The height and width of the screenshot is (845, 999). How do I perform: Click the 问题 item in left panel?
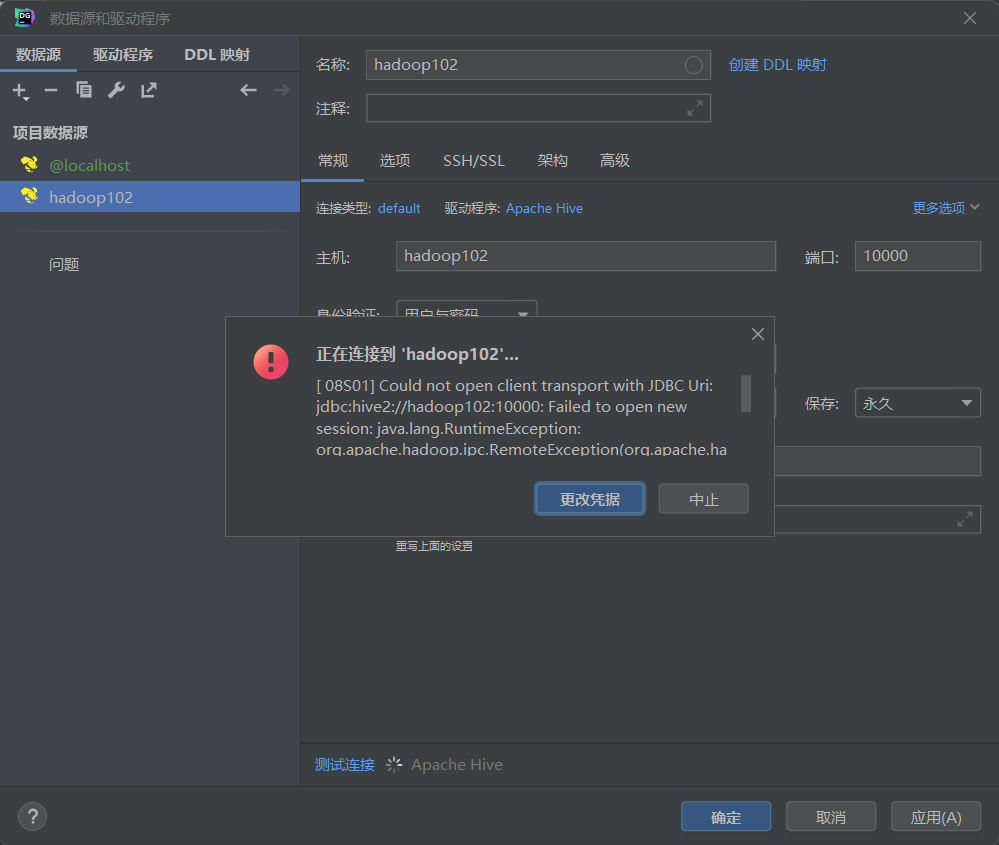tap(64, 264)
